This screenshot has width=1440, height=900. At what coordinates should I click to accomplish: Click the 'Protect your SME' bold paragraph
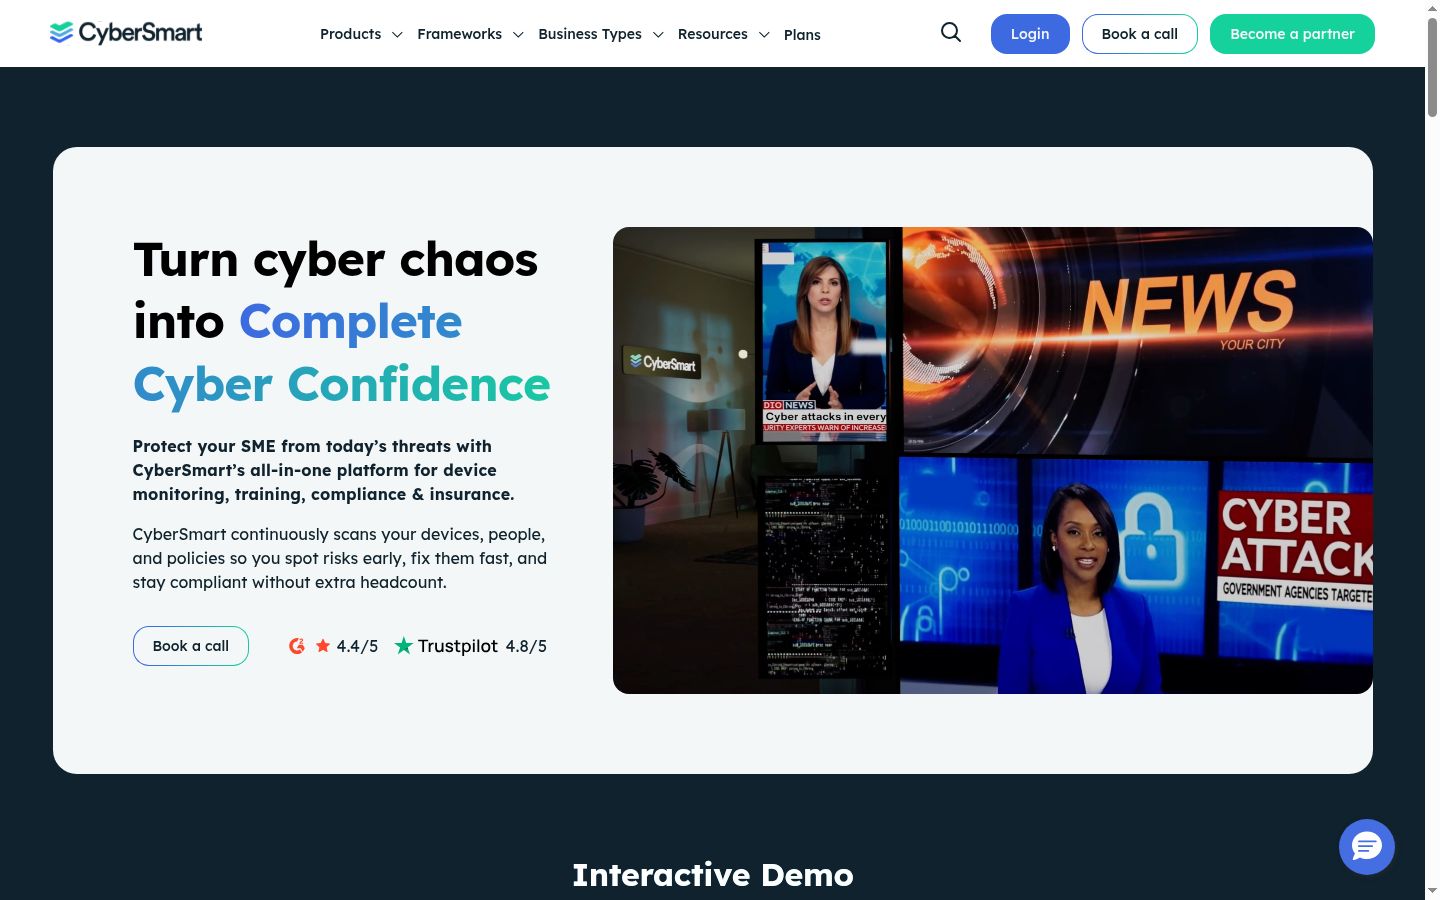coord(324,470)
